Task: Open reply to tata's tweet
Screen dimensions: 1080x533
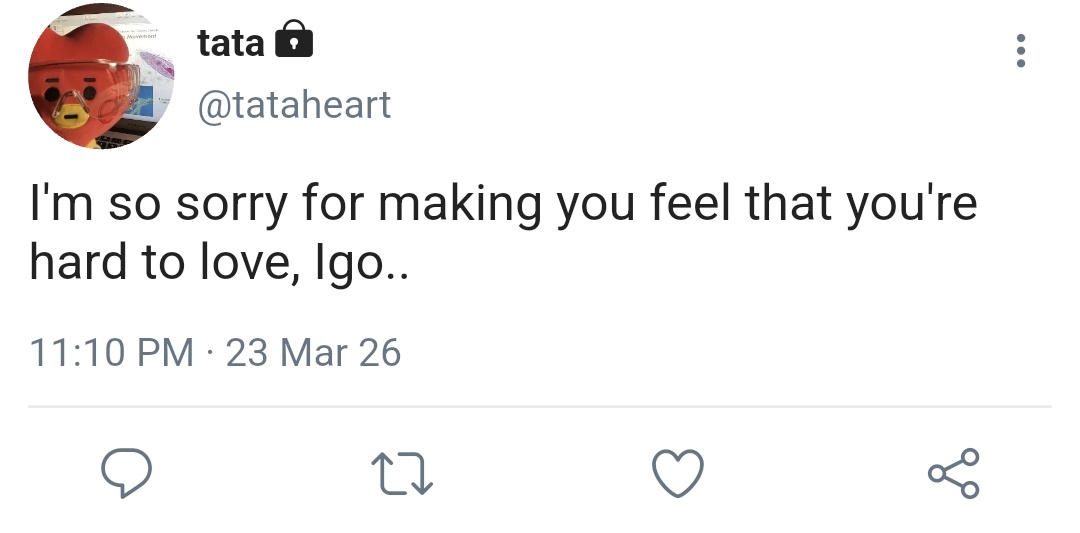Action: (x=127, y=474)
